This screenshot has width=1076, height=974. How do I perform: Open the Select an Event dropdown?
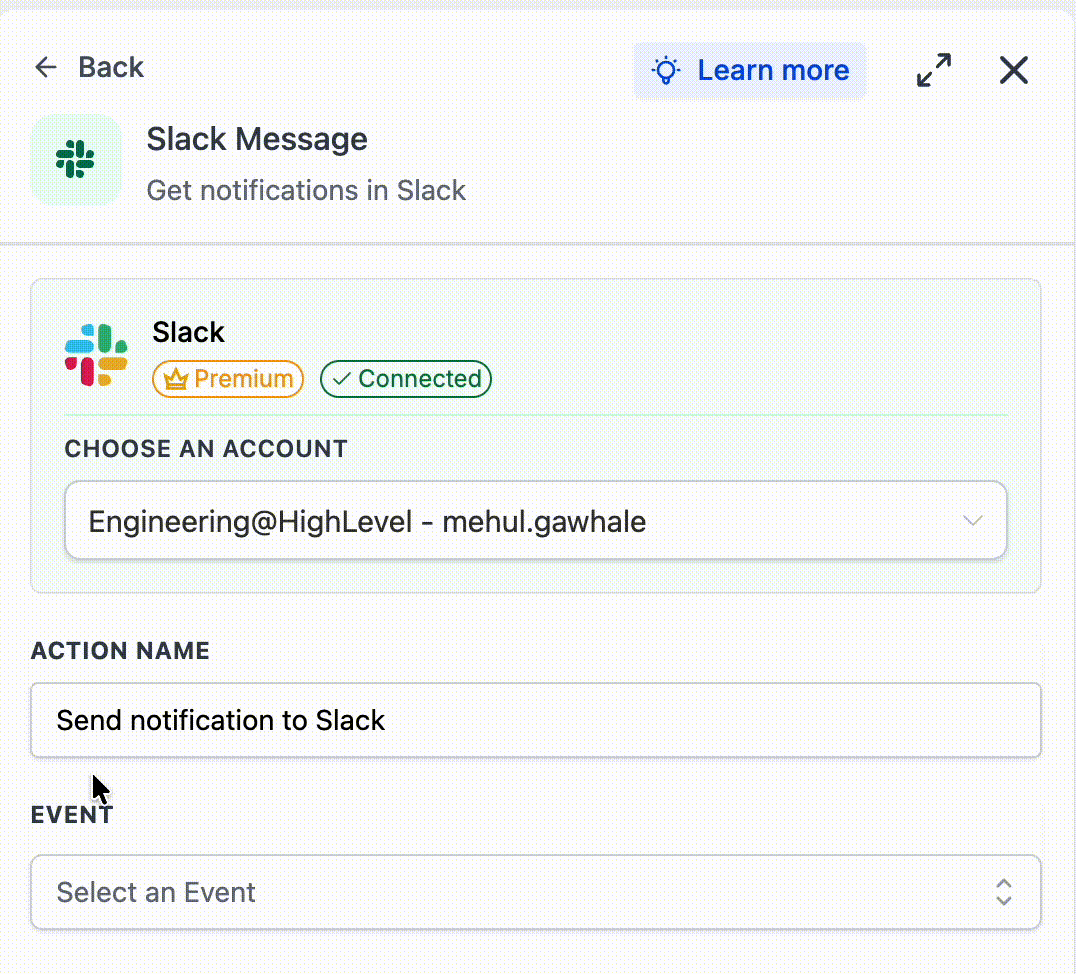535,892
